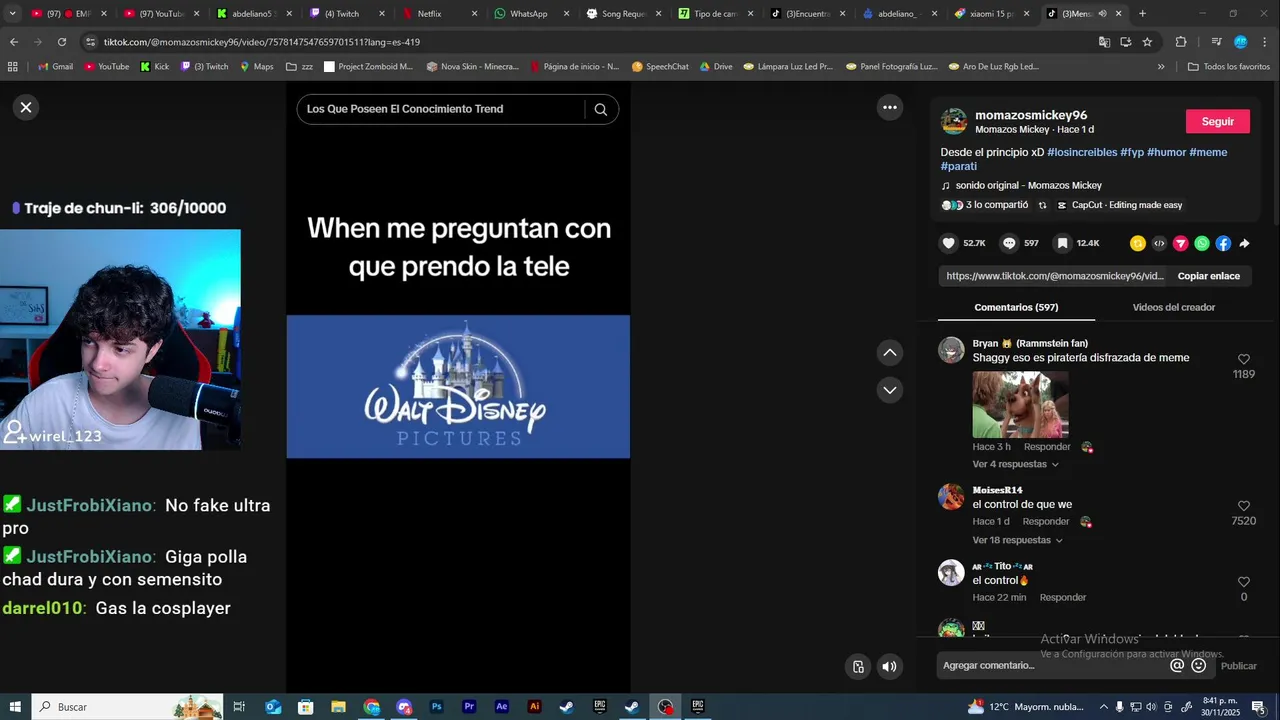Go to next video with down arrow

[889, 390]
